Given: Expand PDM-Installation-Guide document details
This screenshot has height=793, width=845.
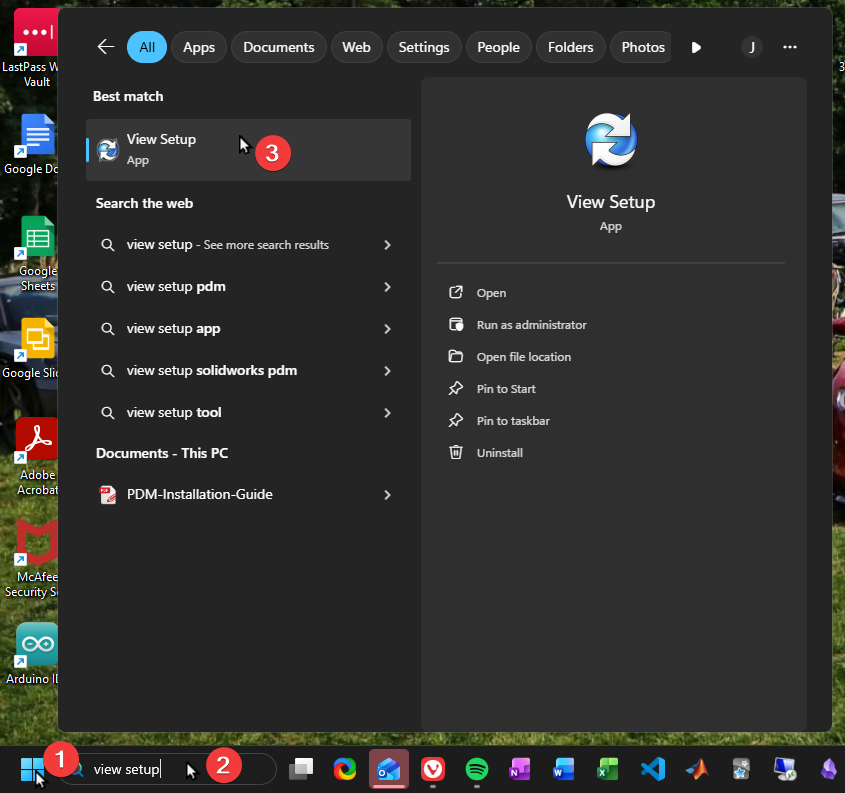Looking at the screenshot, I should pos(387,495).
